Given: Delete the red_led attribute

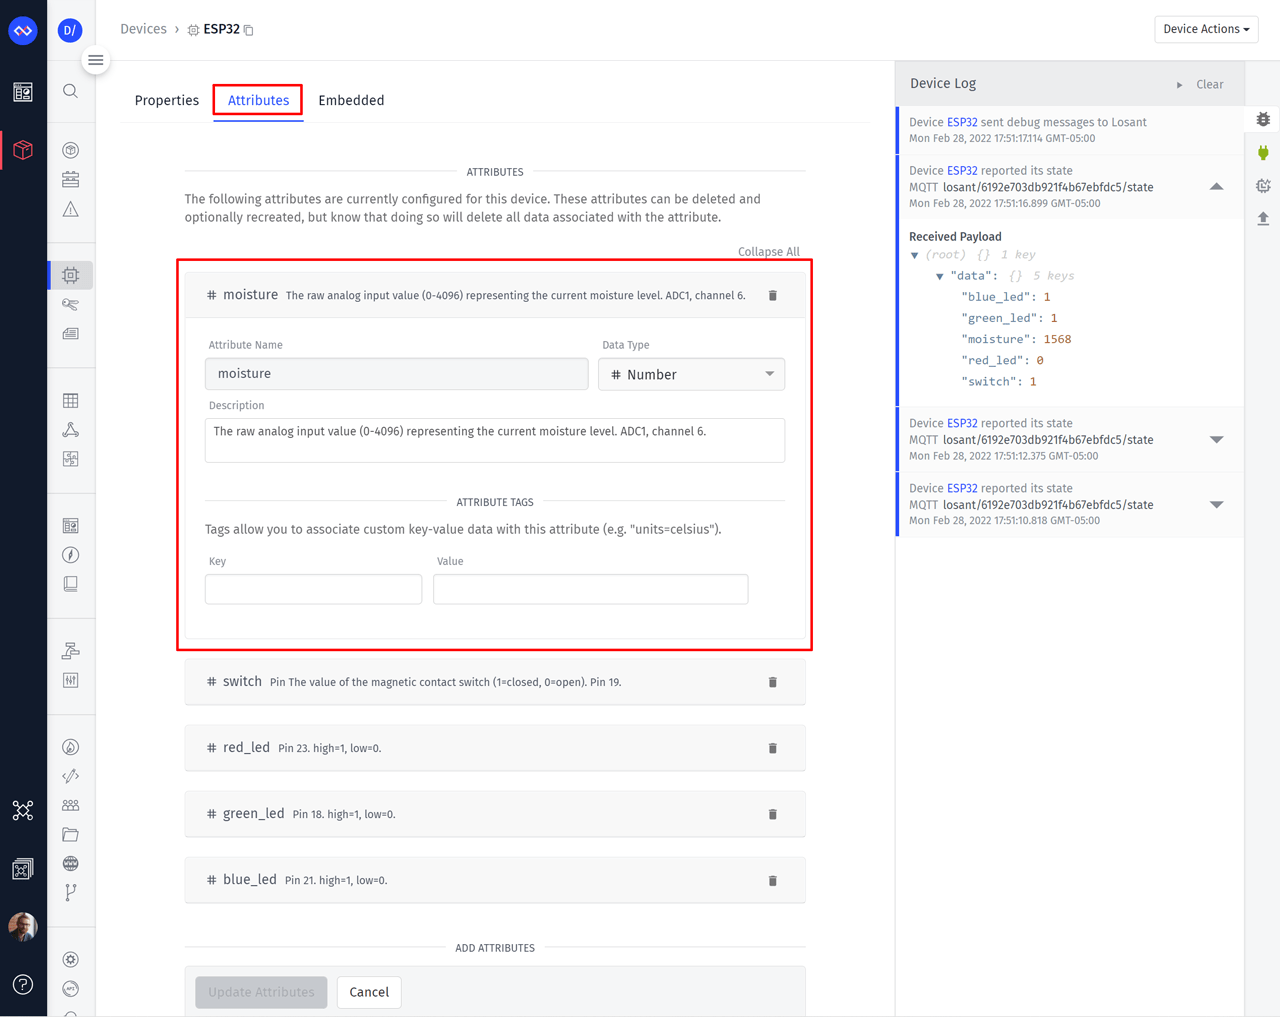Looking at the screenshot, I should (x=773, y=748).
